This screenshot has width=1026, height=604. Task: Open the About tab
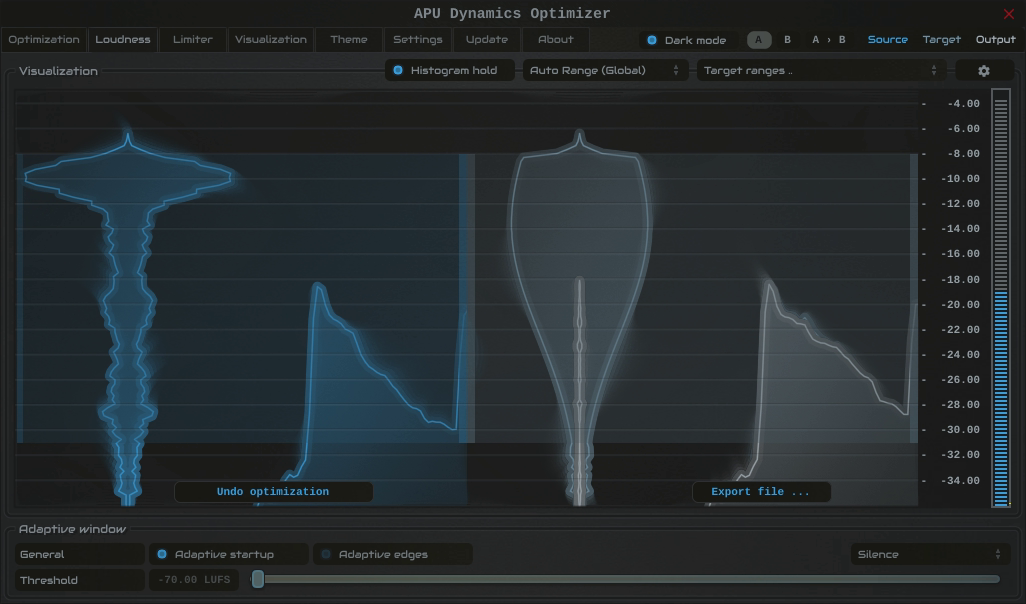click(x=556, y=40)
